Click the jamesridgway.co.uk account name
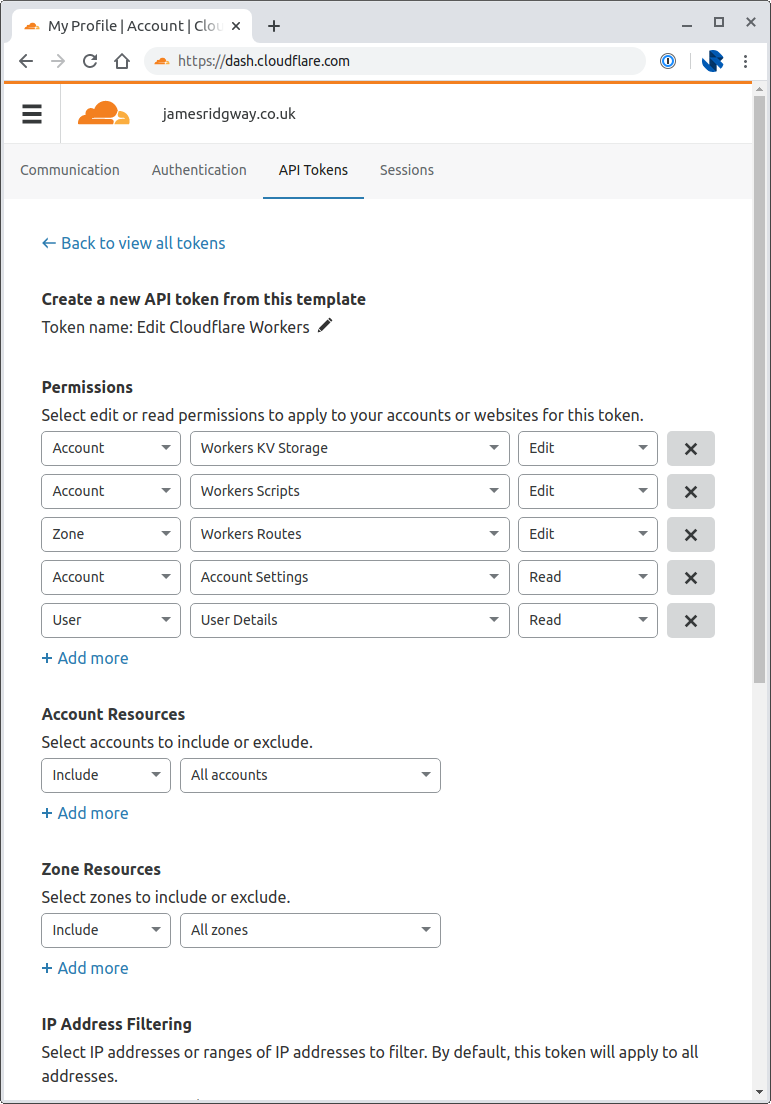 [229, 114]
